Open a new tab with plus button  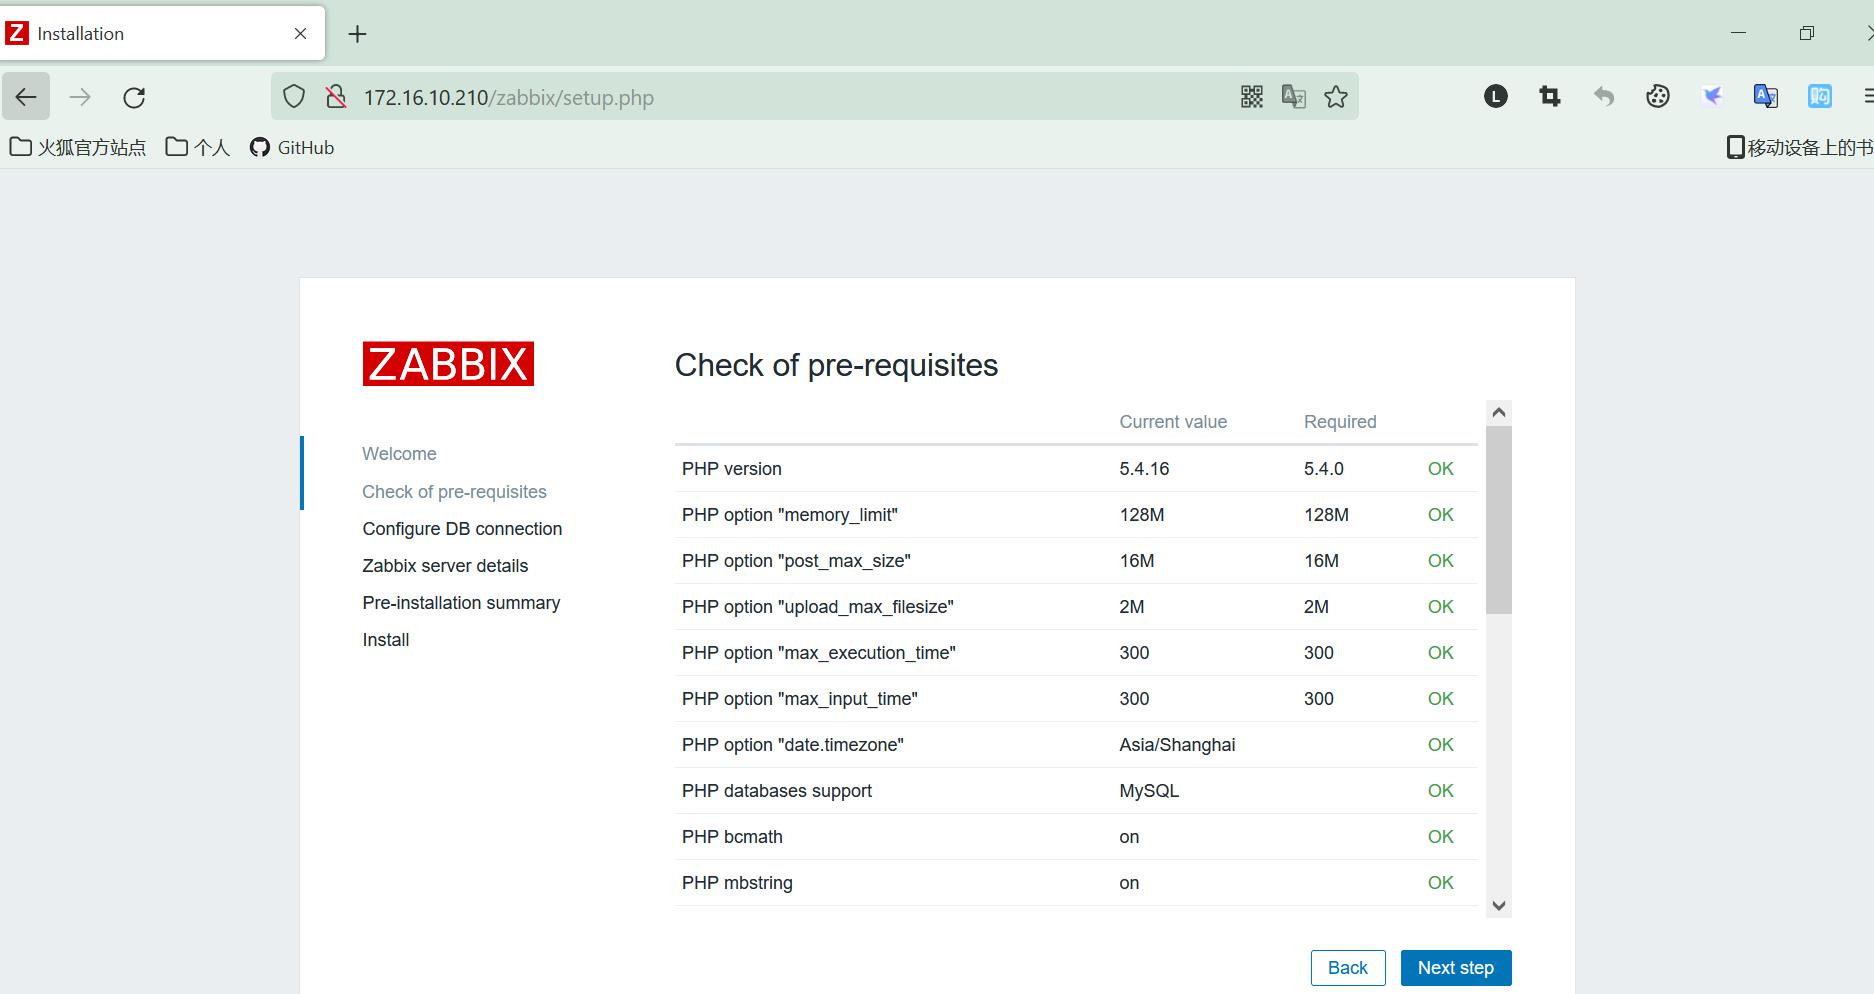[357, 34]
